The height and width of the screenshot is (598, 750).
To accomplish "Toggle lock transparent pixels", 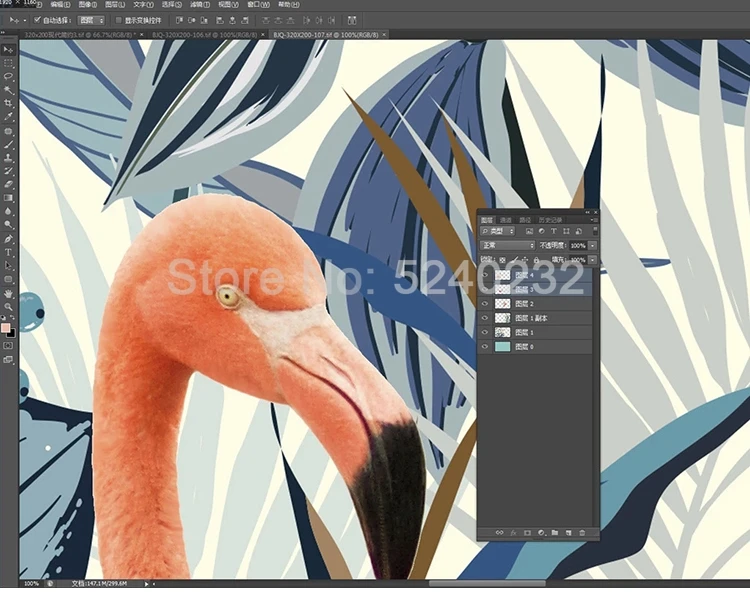I will click(502, 260).
